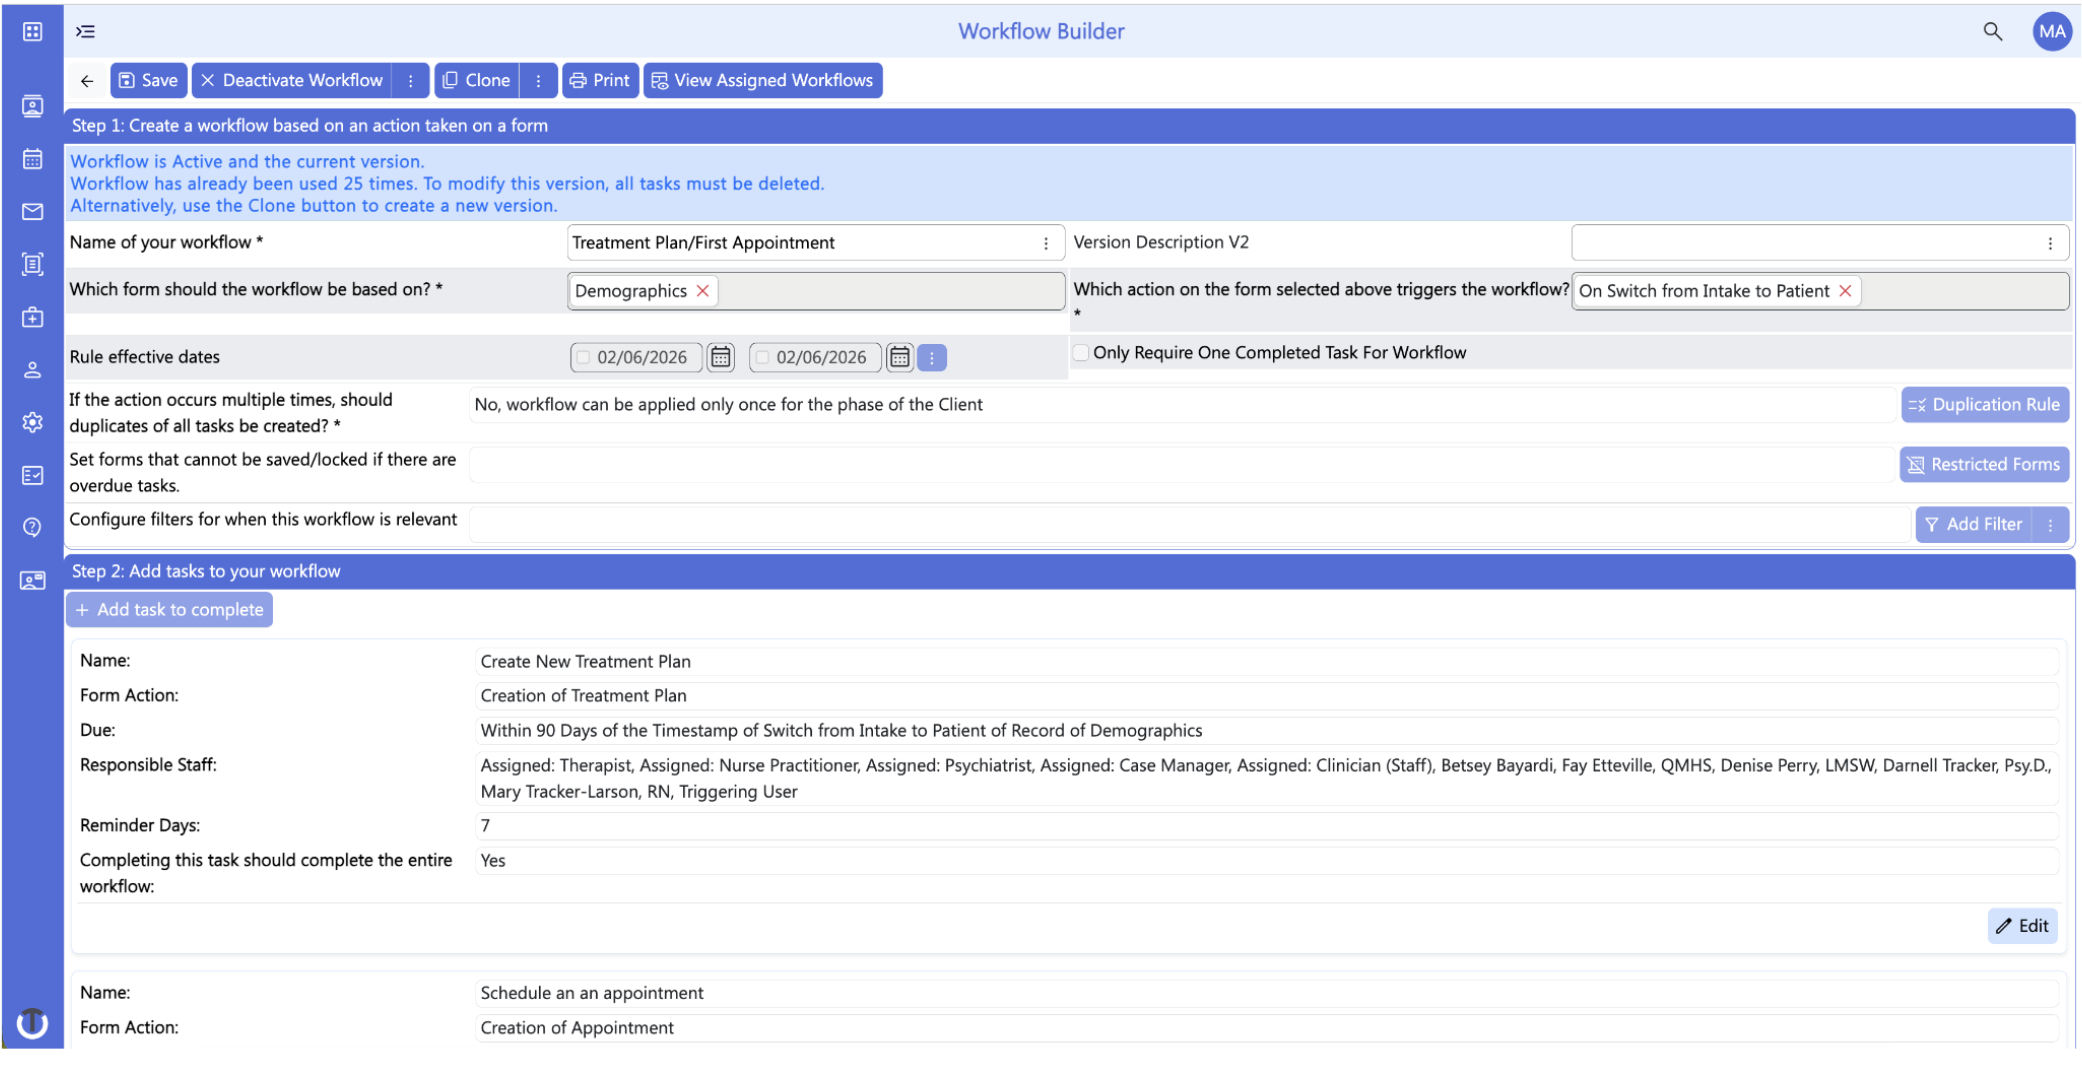The width and height of the screenshot is (2082, 1066).
Task: Check Only Require One Completed Task For Workflow
Action: click(1081, 352)
